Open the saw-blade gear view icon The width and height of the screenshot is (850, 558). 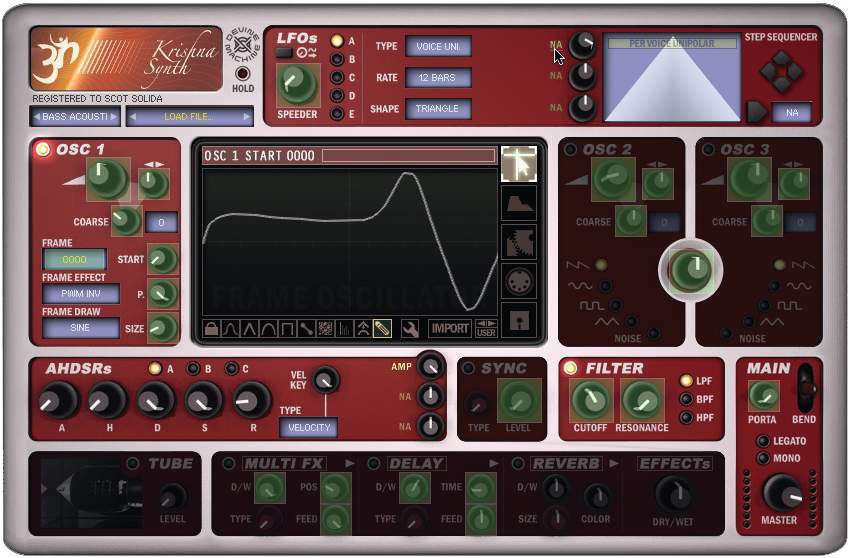[519, 242]
